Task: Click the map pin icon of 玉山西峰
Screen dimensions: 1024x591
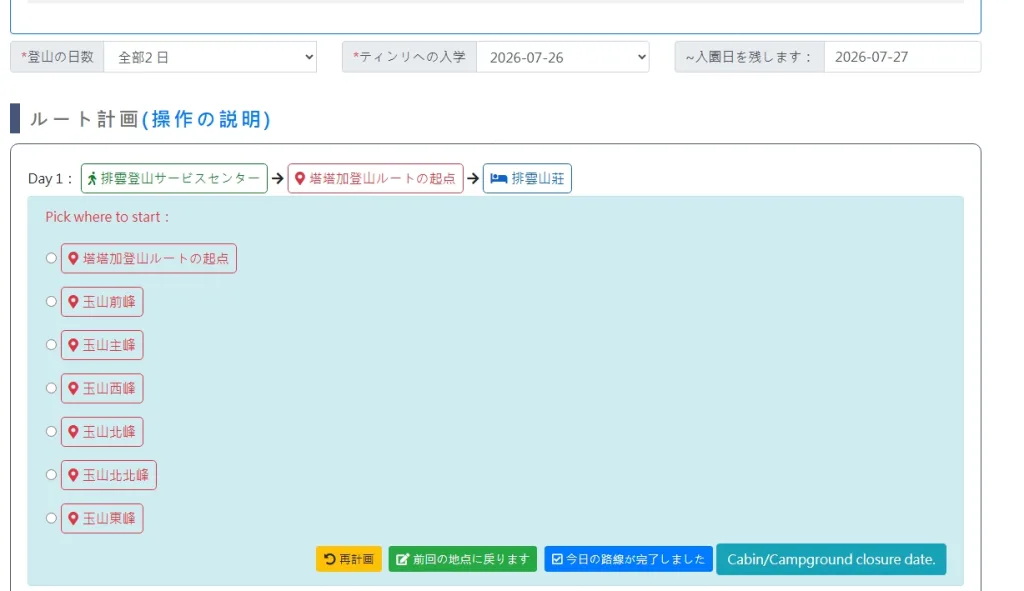Action: (x=73, y=388)
